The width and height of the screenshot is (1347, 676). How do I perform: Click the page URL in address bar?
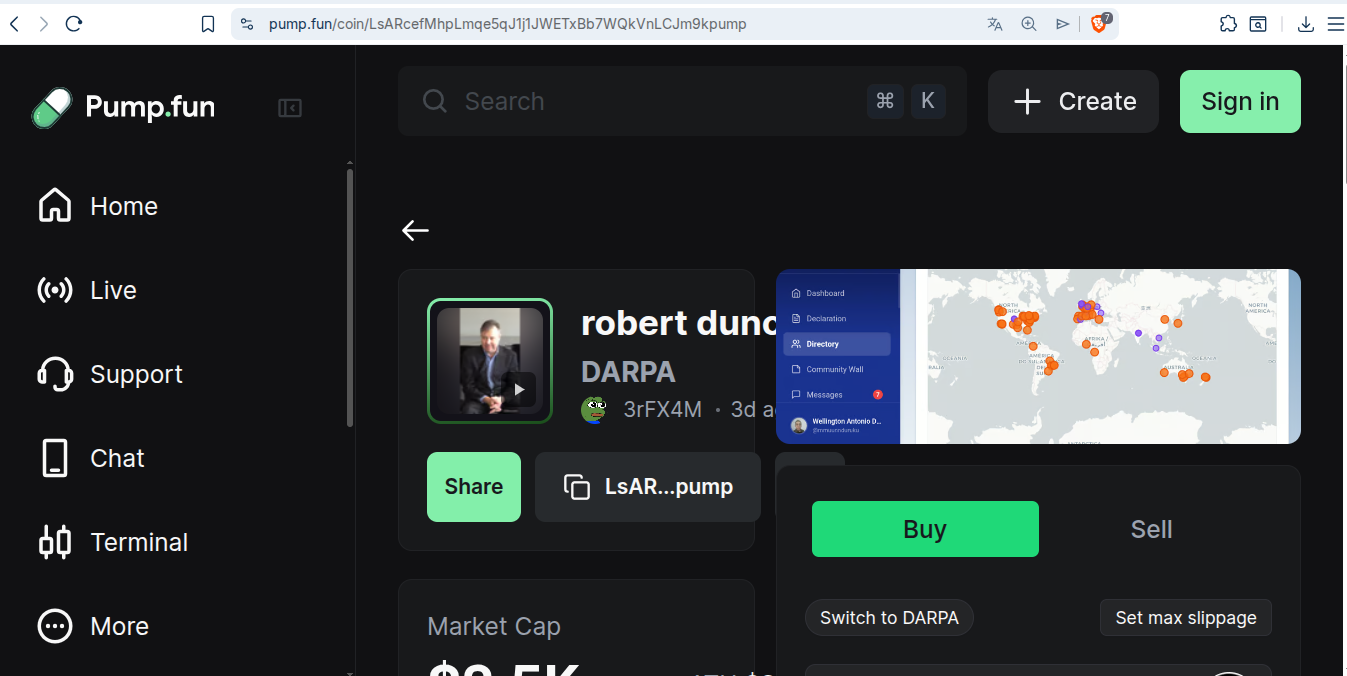(x=507, y=24)
